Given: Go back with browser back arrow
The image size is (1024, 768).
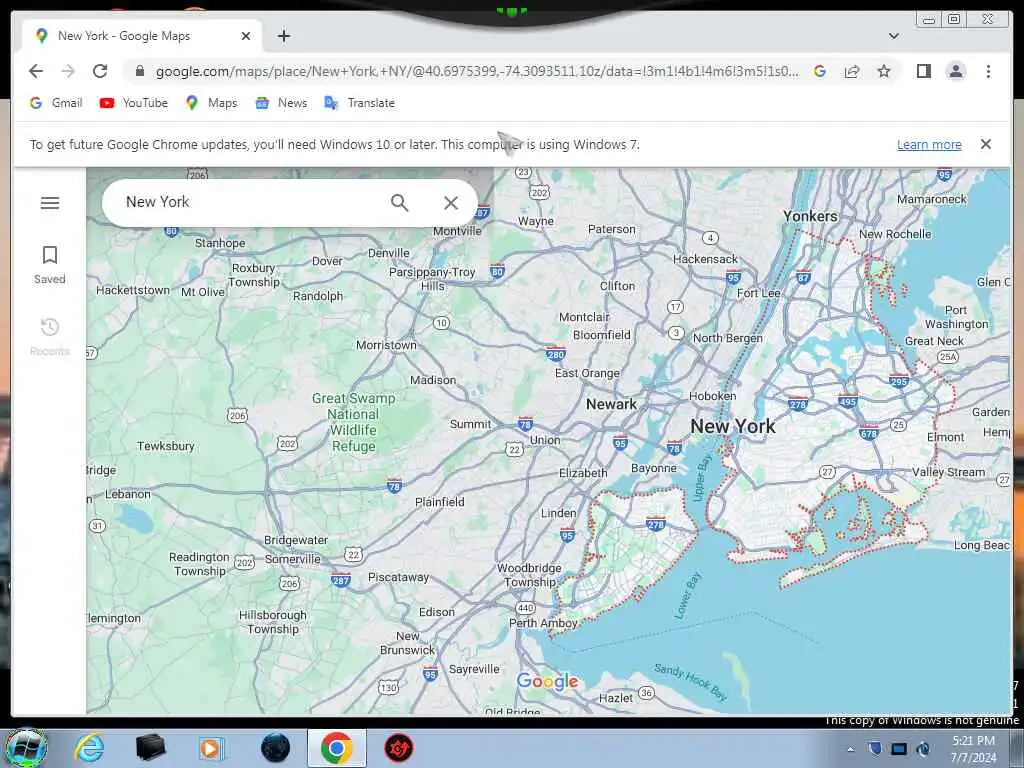Looking at the screenshot, I should click(36, 71).
